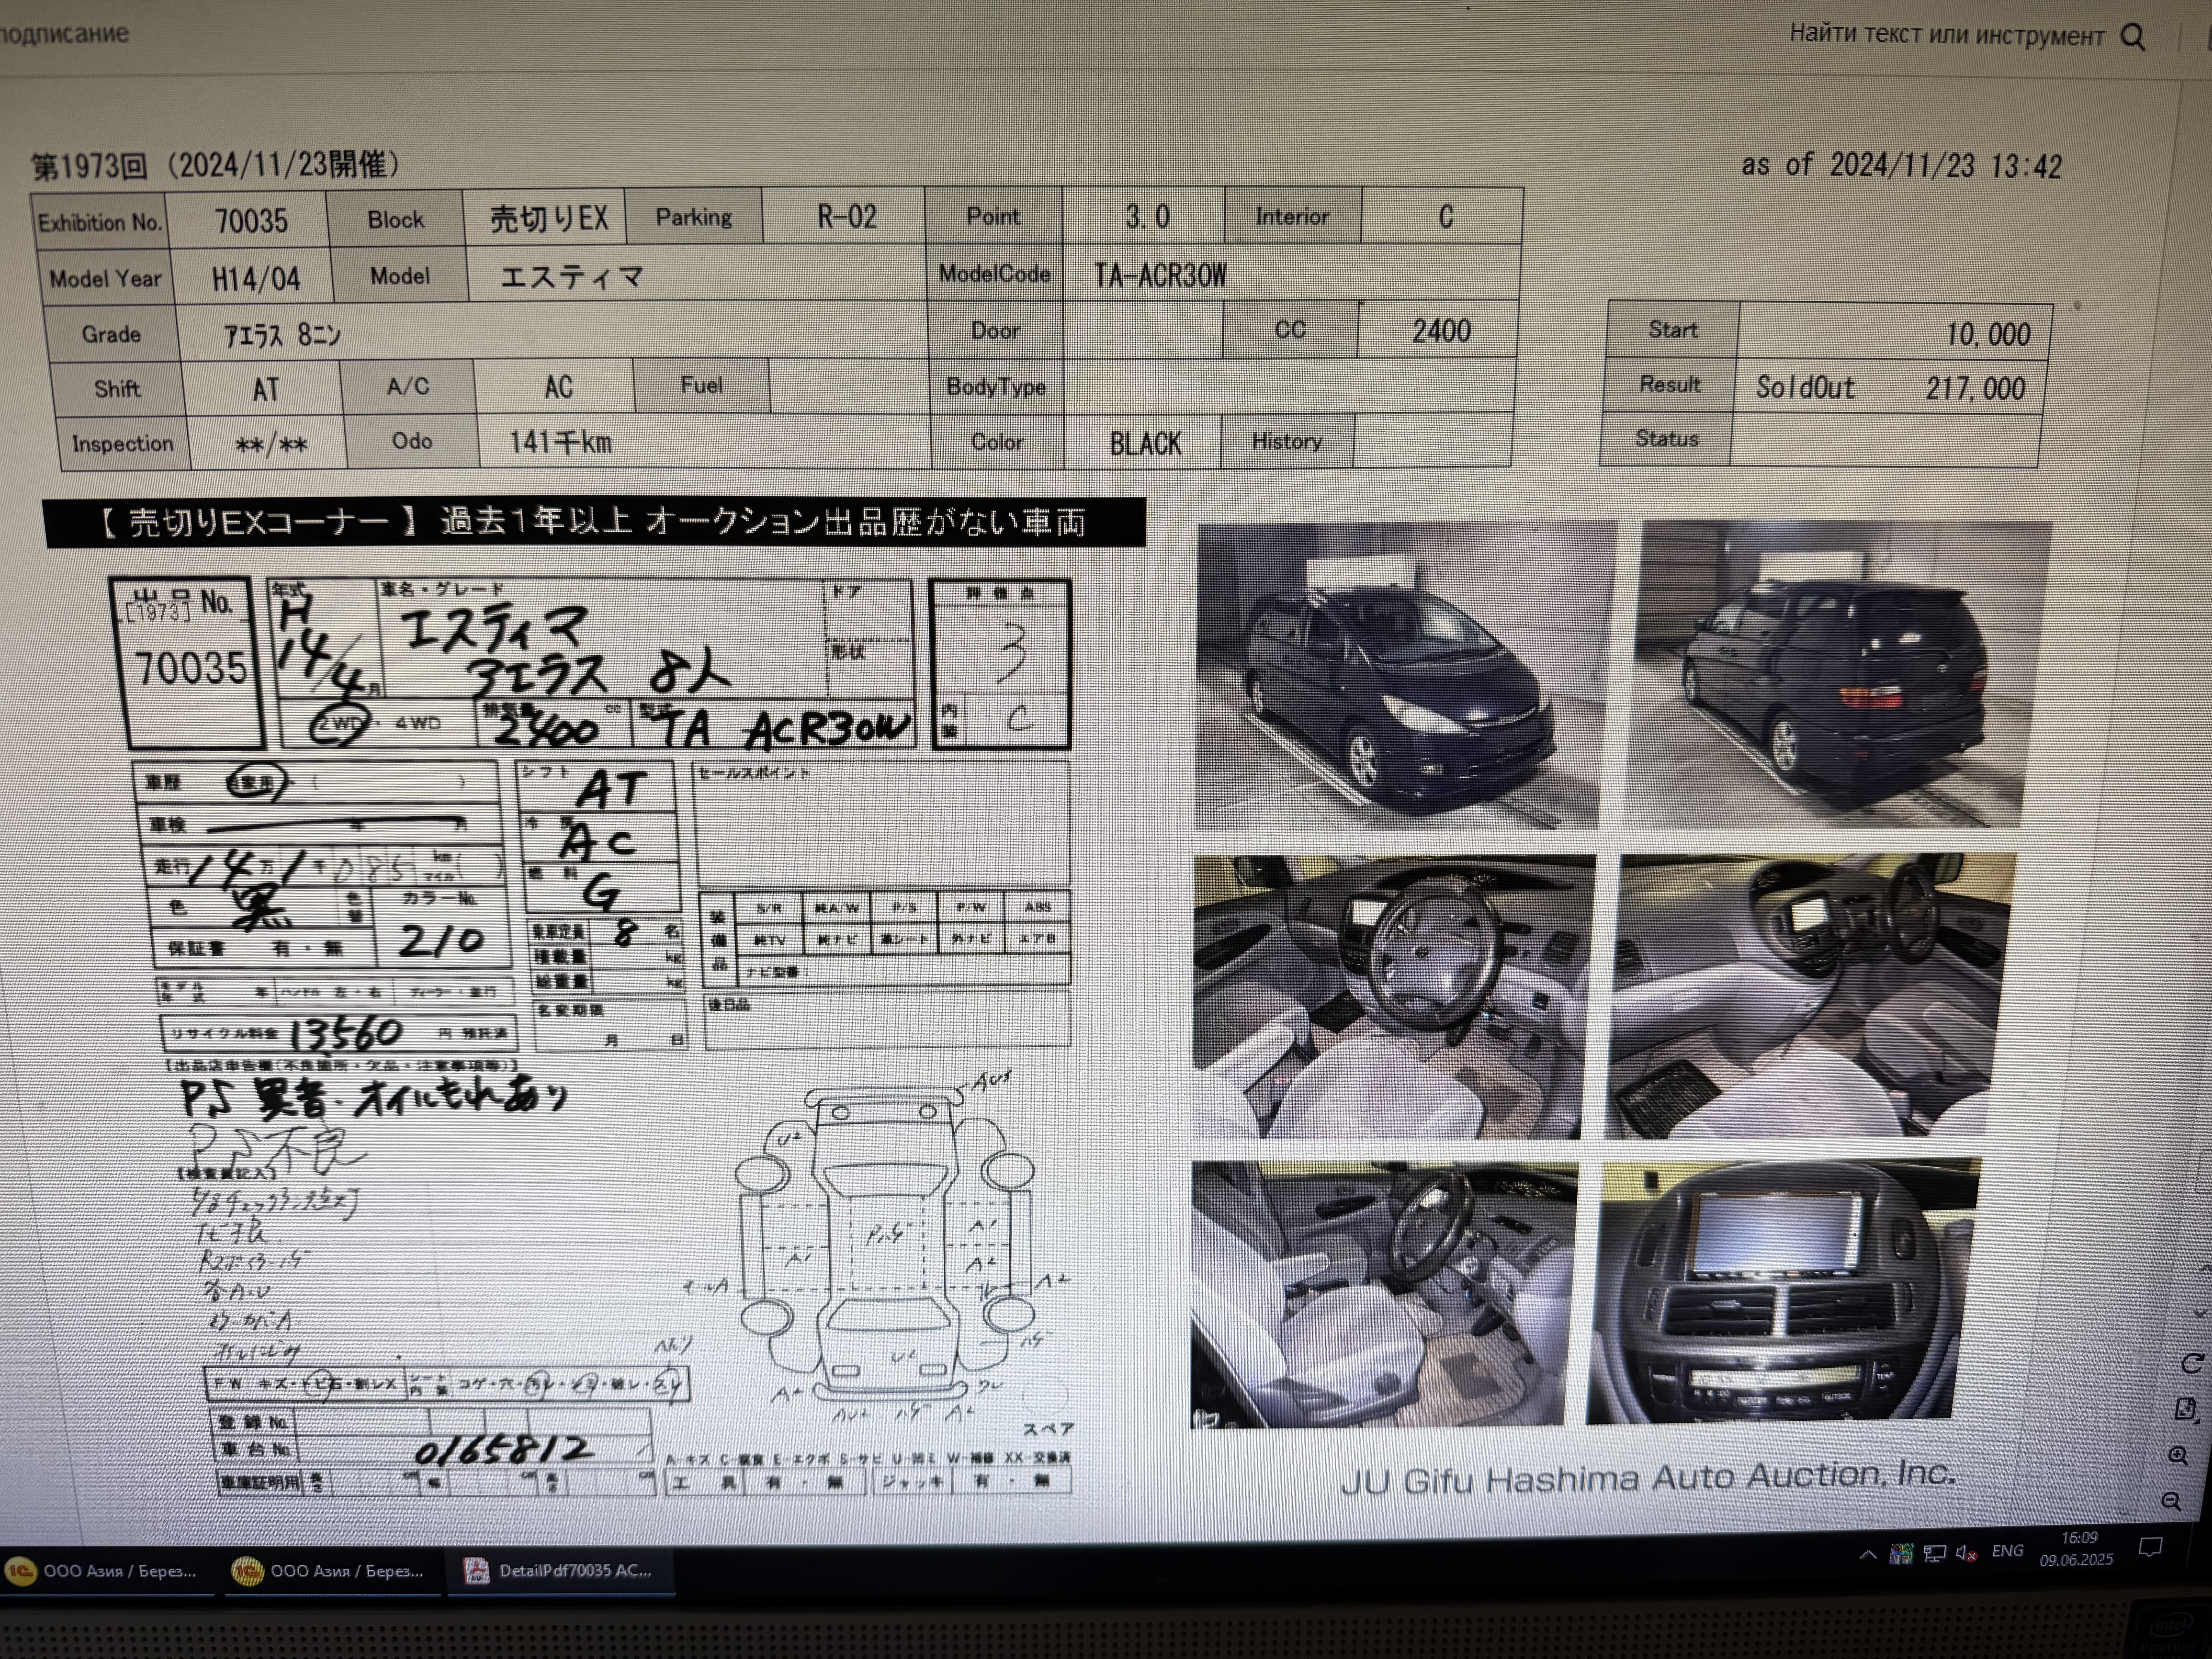Image resolution: width=2212 pixels, height=1659 pixels.
Task: Open second 'ООО Азия / Берез...' 1C taskbar window
Action: click(x=331, y=1571)
